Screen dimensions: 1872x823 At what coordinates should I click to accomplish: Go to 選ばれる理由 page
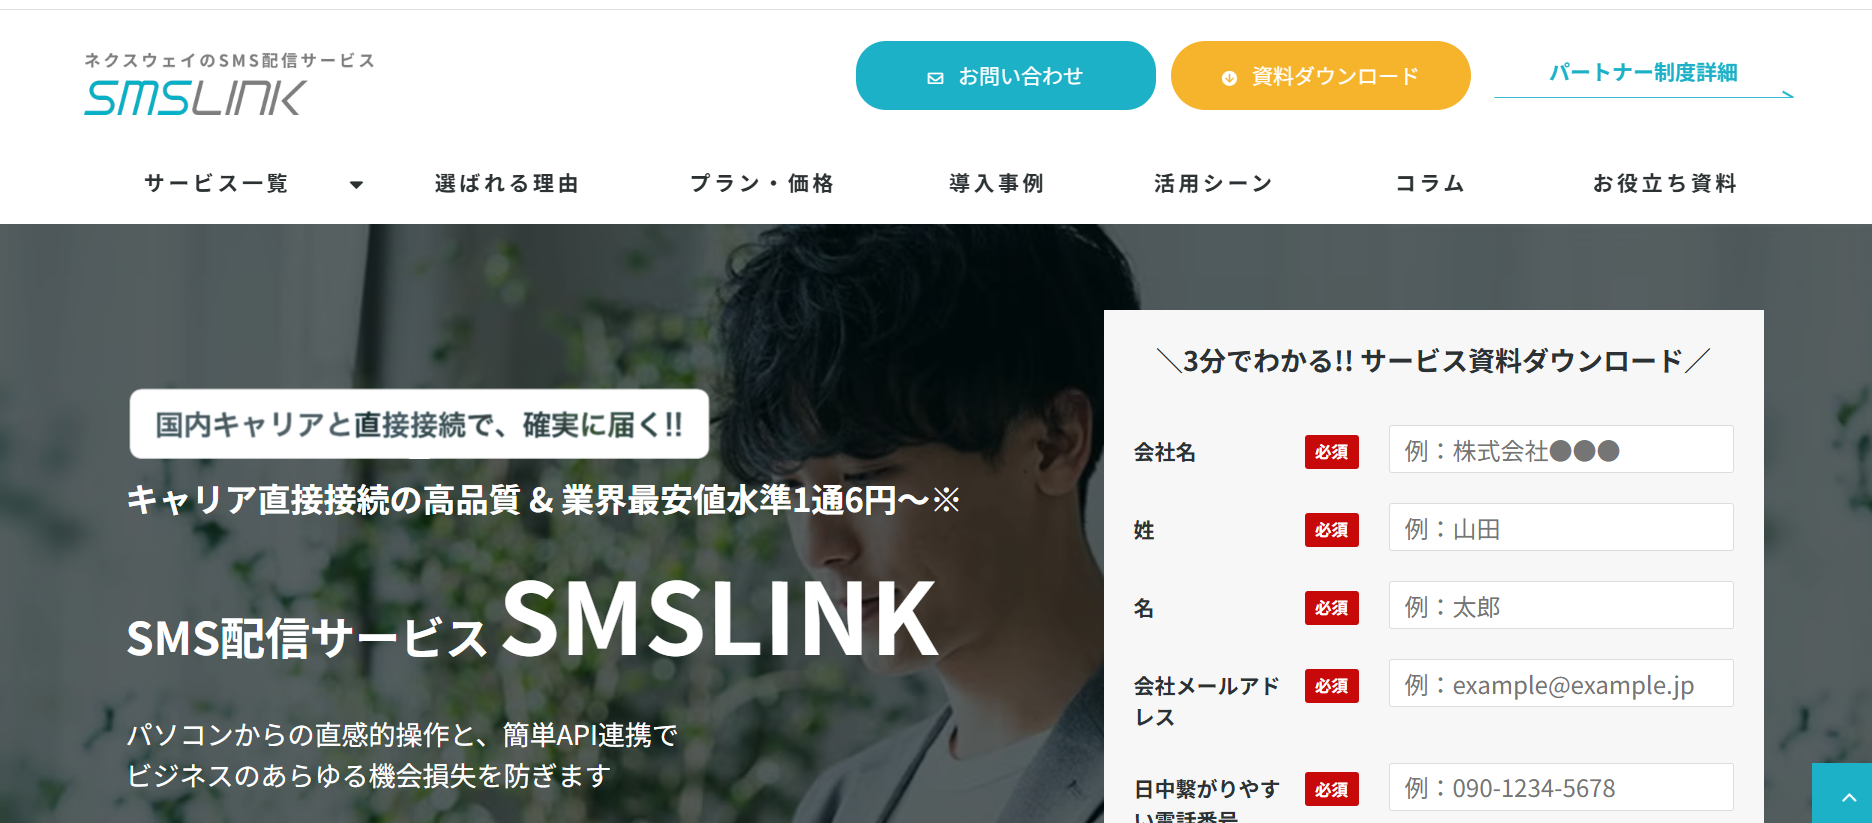click(x=507, y=183)
